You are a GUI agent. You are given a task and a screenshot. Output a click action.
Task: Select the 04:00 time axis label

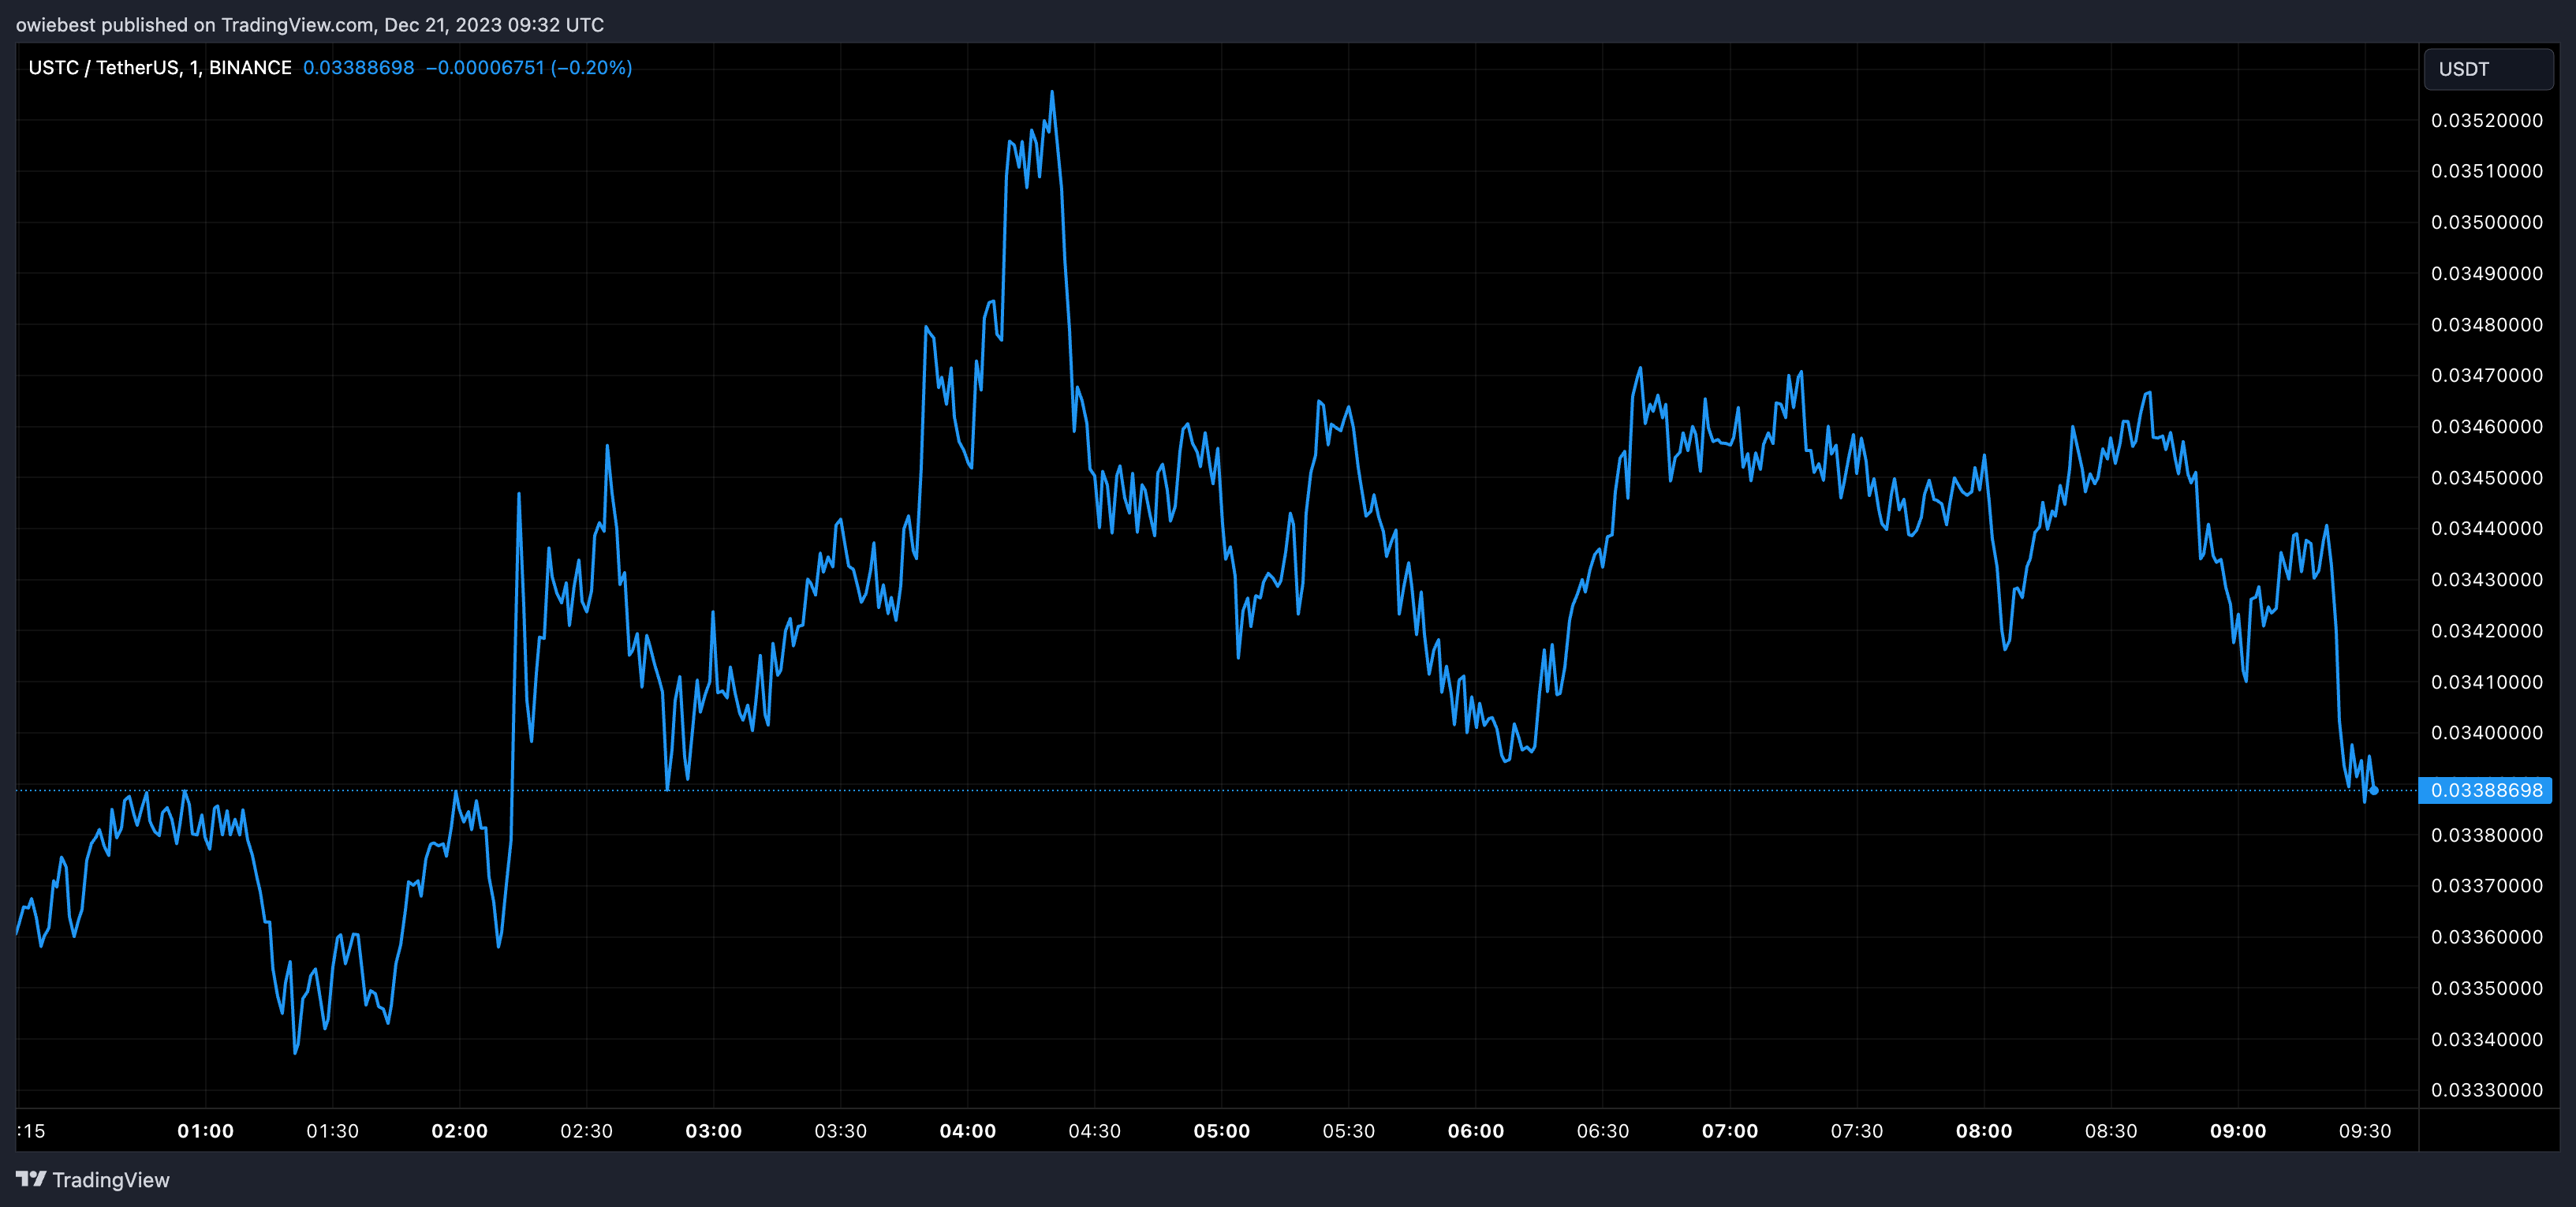point(967,1131)
